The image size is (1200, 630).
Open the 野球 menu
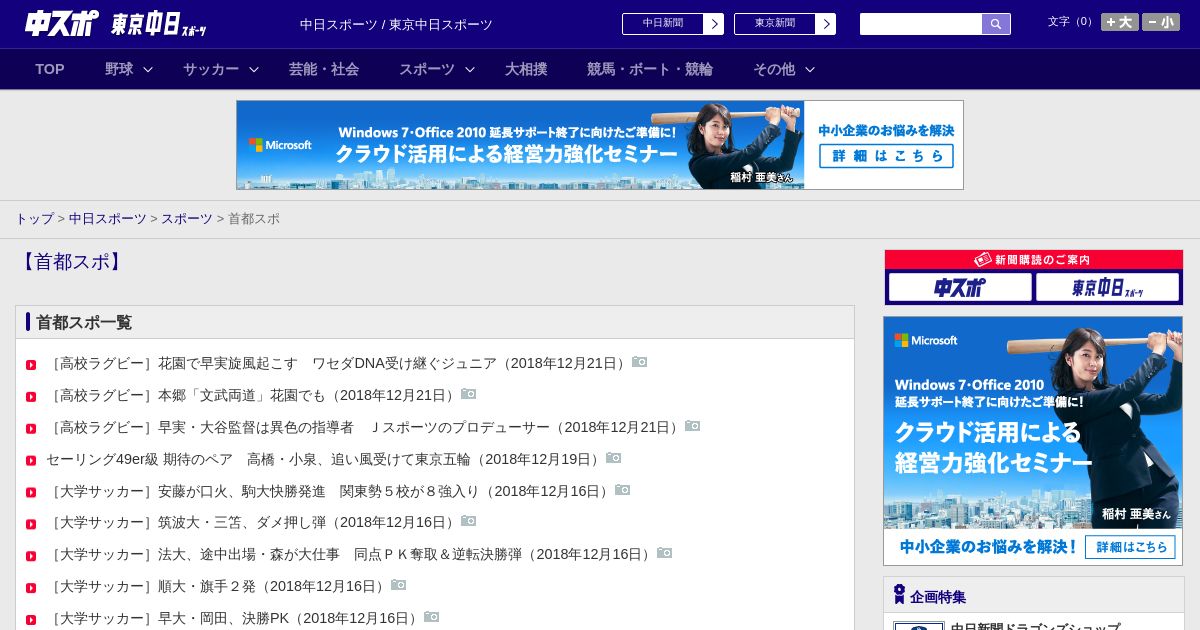click(119, 69)
